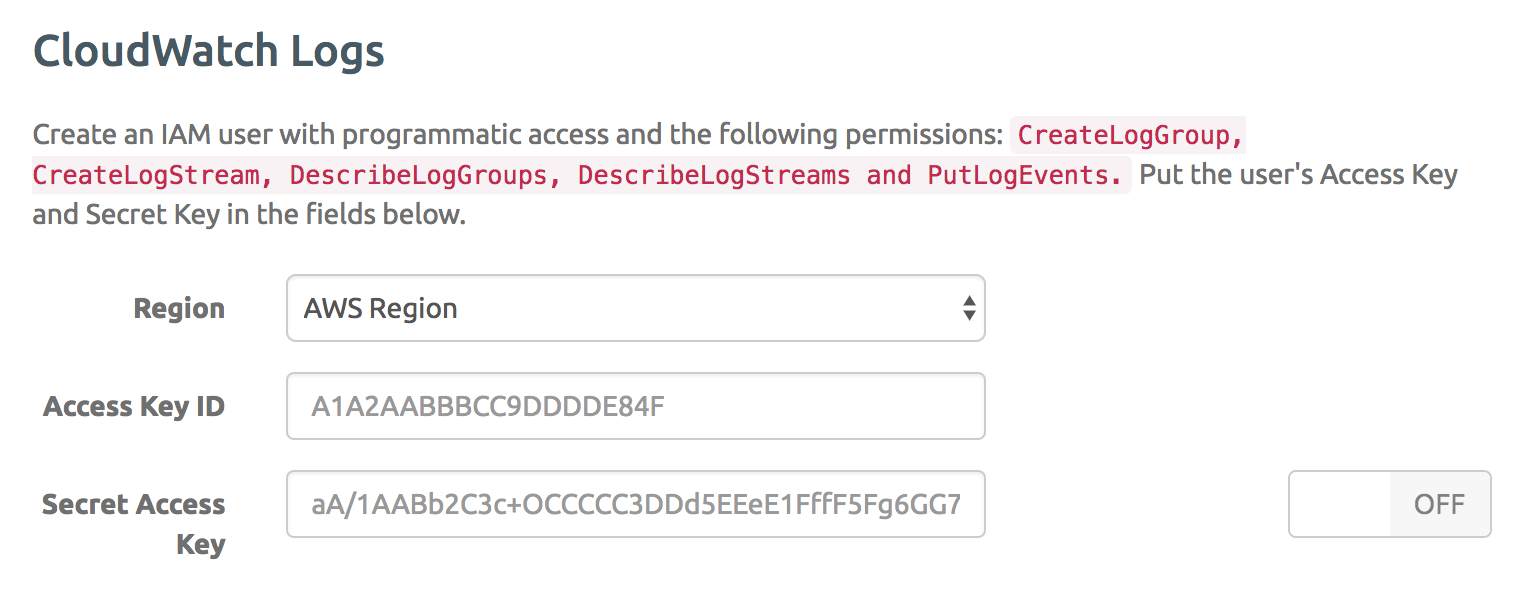Image resolution: width=1526 pixels, height=592 pixels.
Task: Select the PutLogEvents highlighted code text
Action: (x=1017, y=174)
